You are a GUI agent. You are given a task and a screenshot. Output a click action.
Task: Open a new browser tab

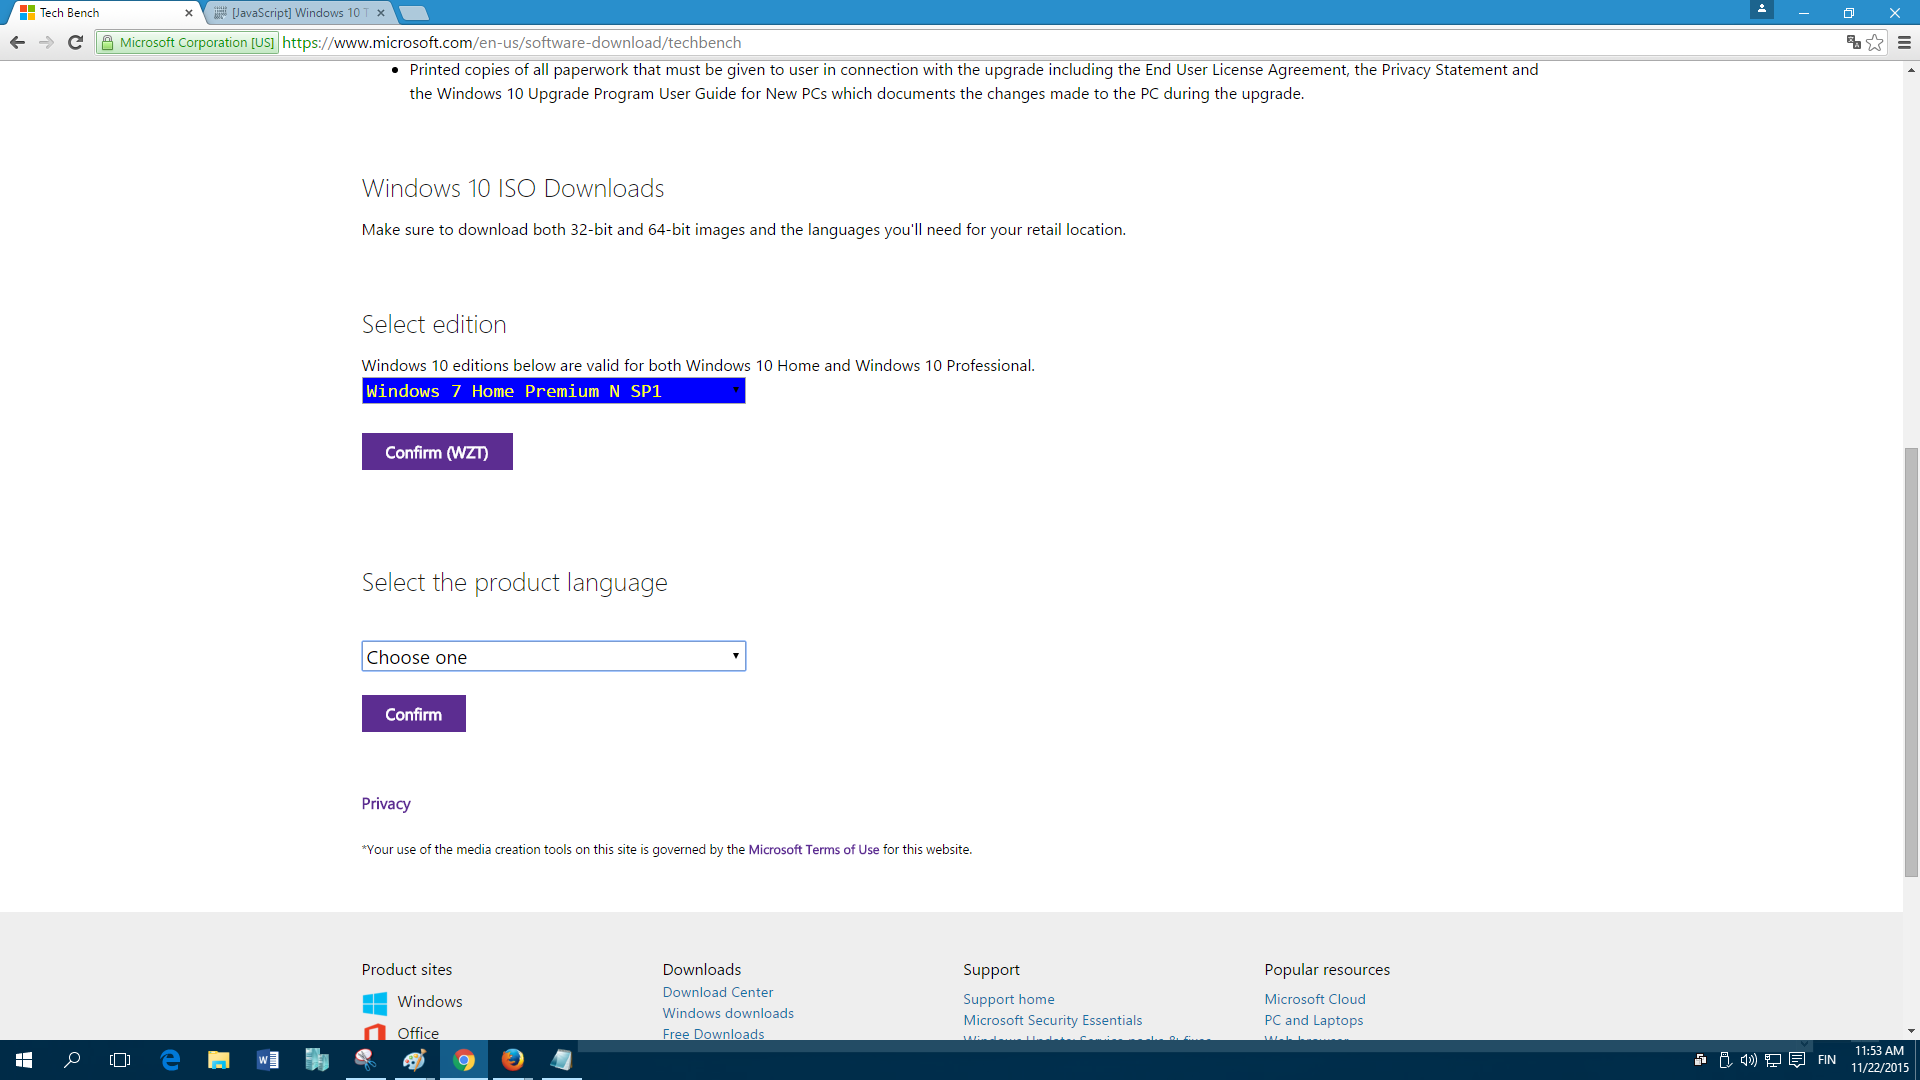pyautogui.click(x=414, y=13)
